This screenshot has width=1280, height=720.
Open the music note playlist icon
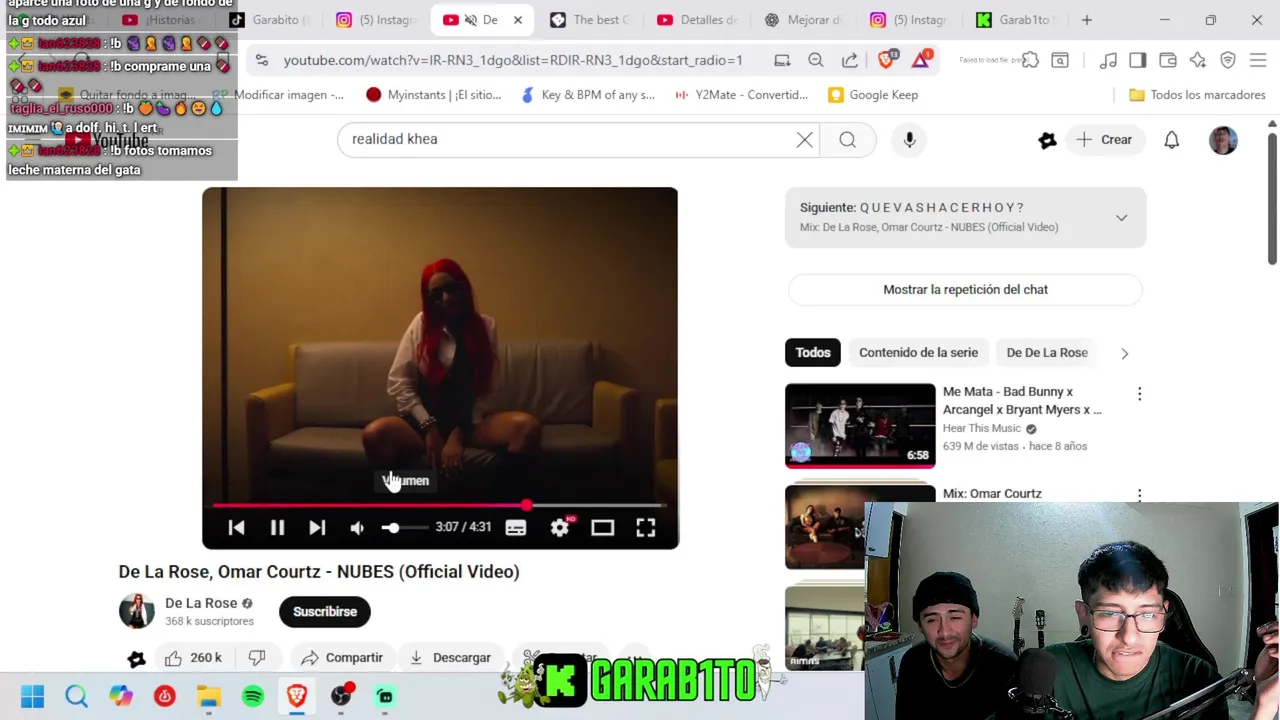[1108, 60]
